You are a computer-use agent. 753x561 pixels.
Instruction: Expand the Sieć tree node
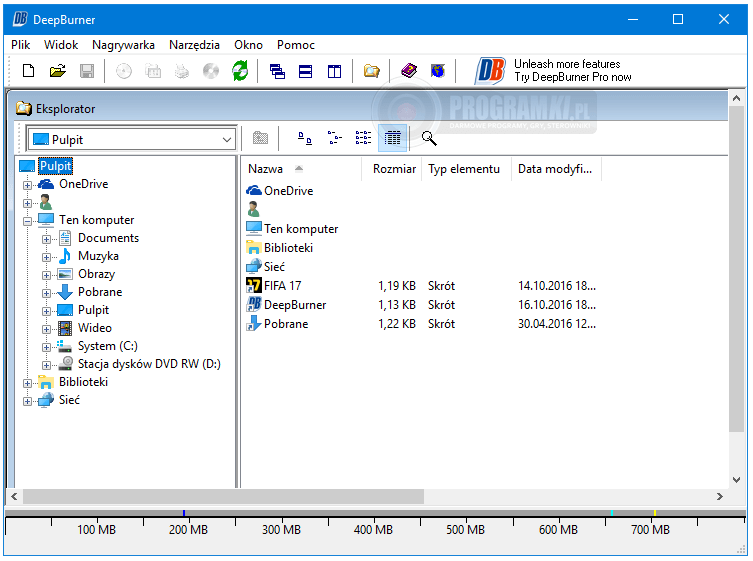(27, 401)
